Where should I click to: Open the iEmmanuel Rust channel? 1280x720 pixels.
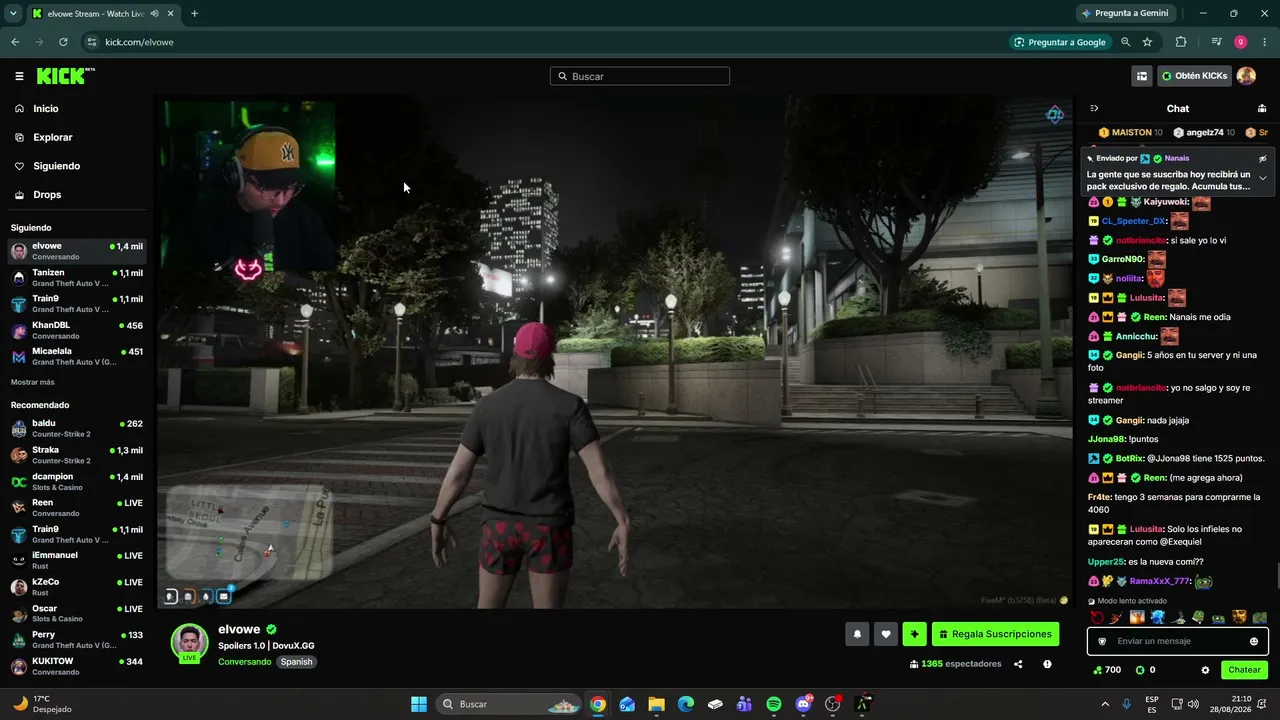pos(77,561)
